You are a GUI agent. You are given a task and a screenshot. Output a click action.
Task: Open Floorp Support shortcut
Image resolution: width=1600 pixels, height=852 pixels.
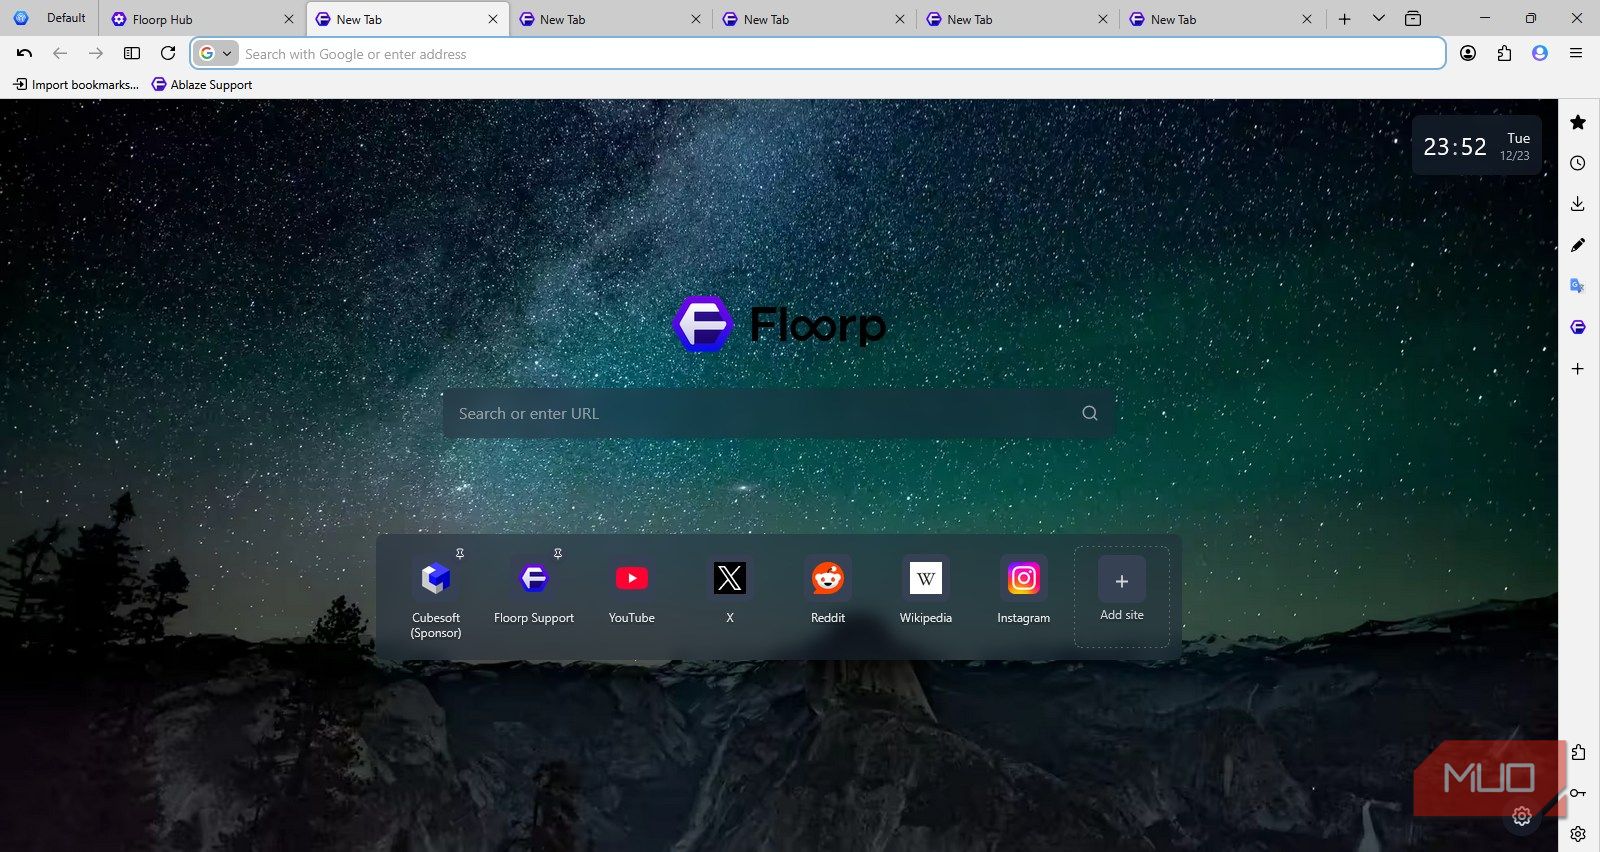click(534, 590)
